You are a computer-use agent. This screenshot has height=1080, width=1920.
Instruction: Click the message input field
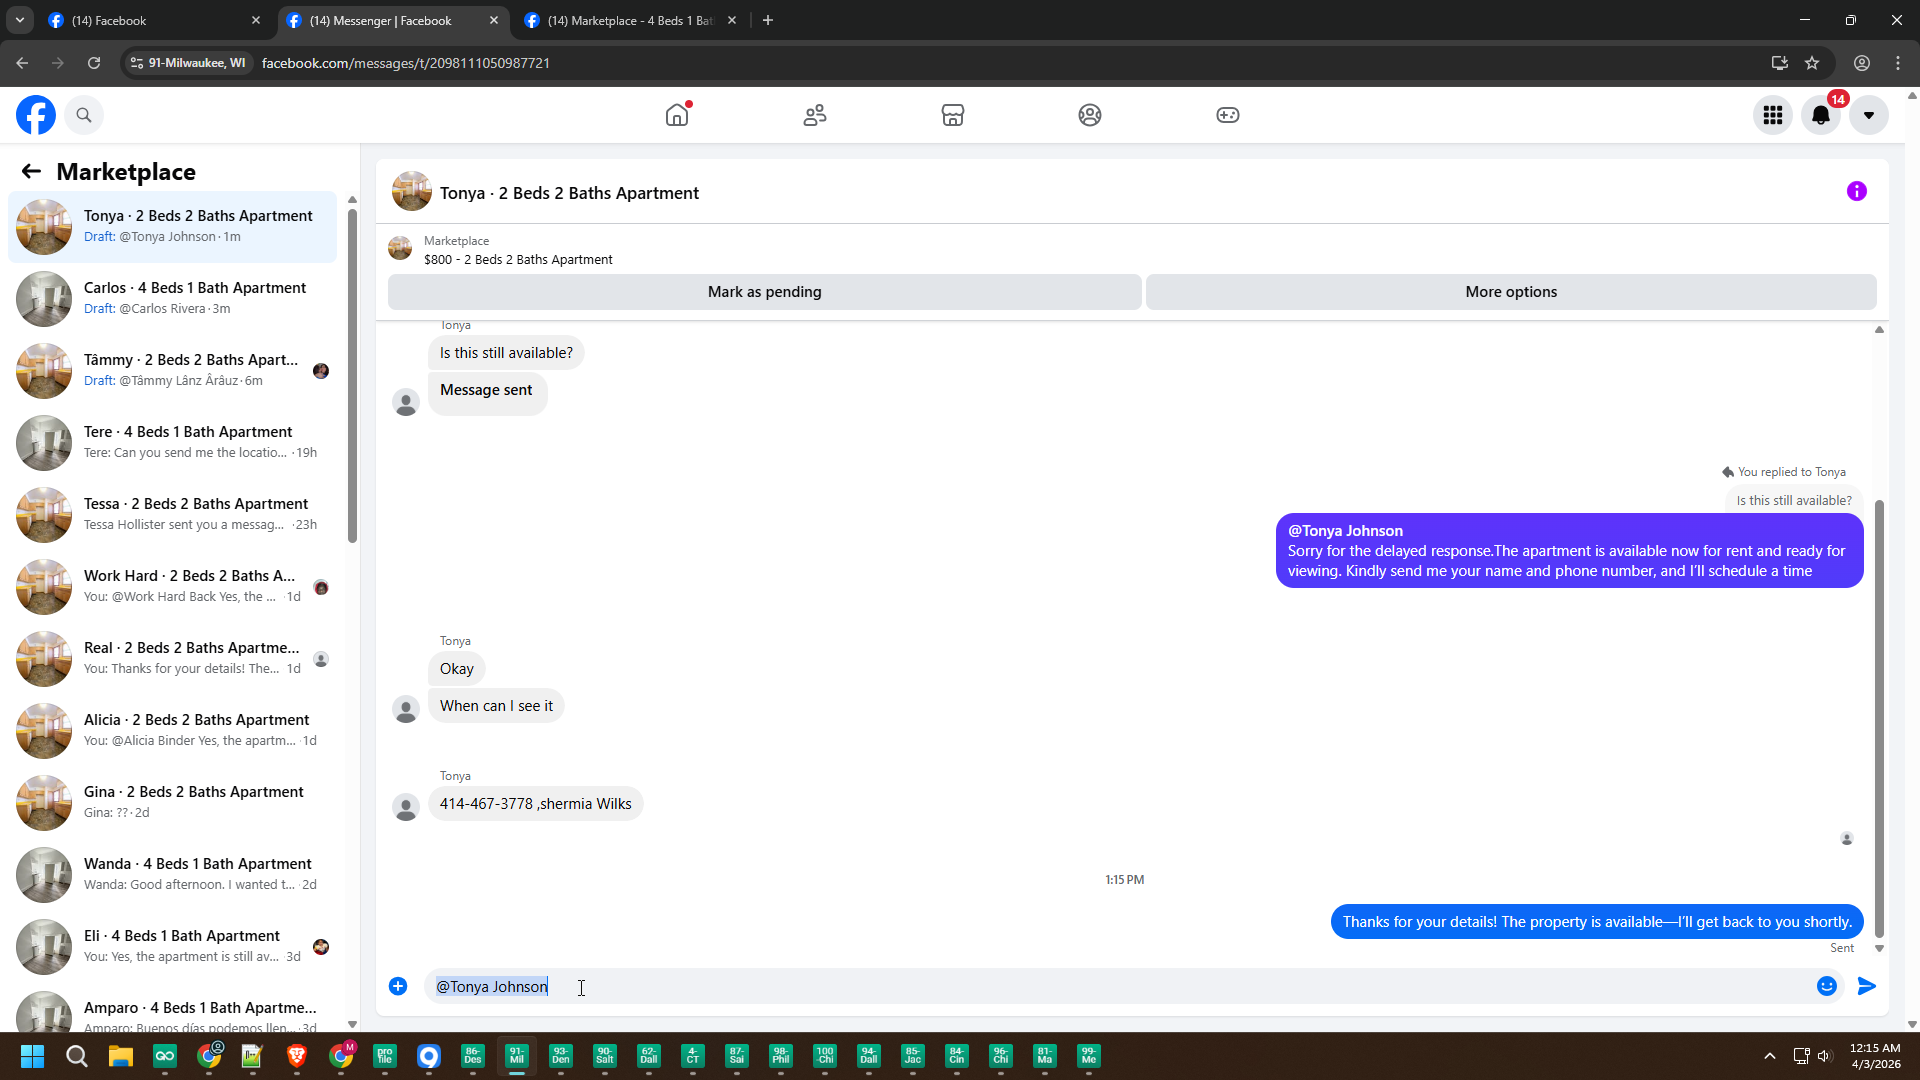point(1120,987)
